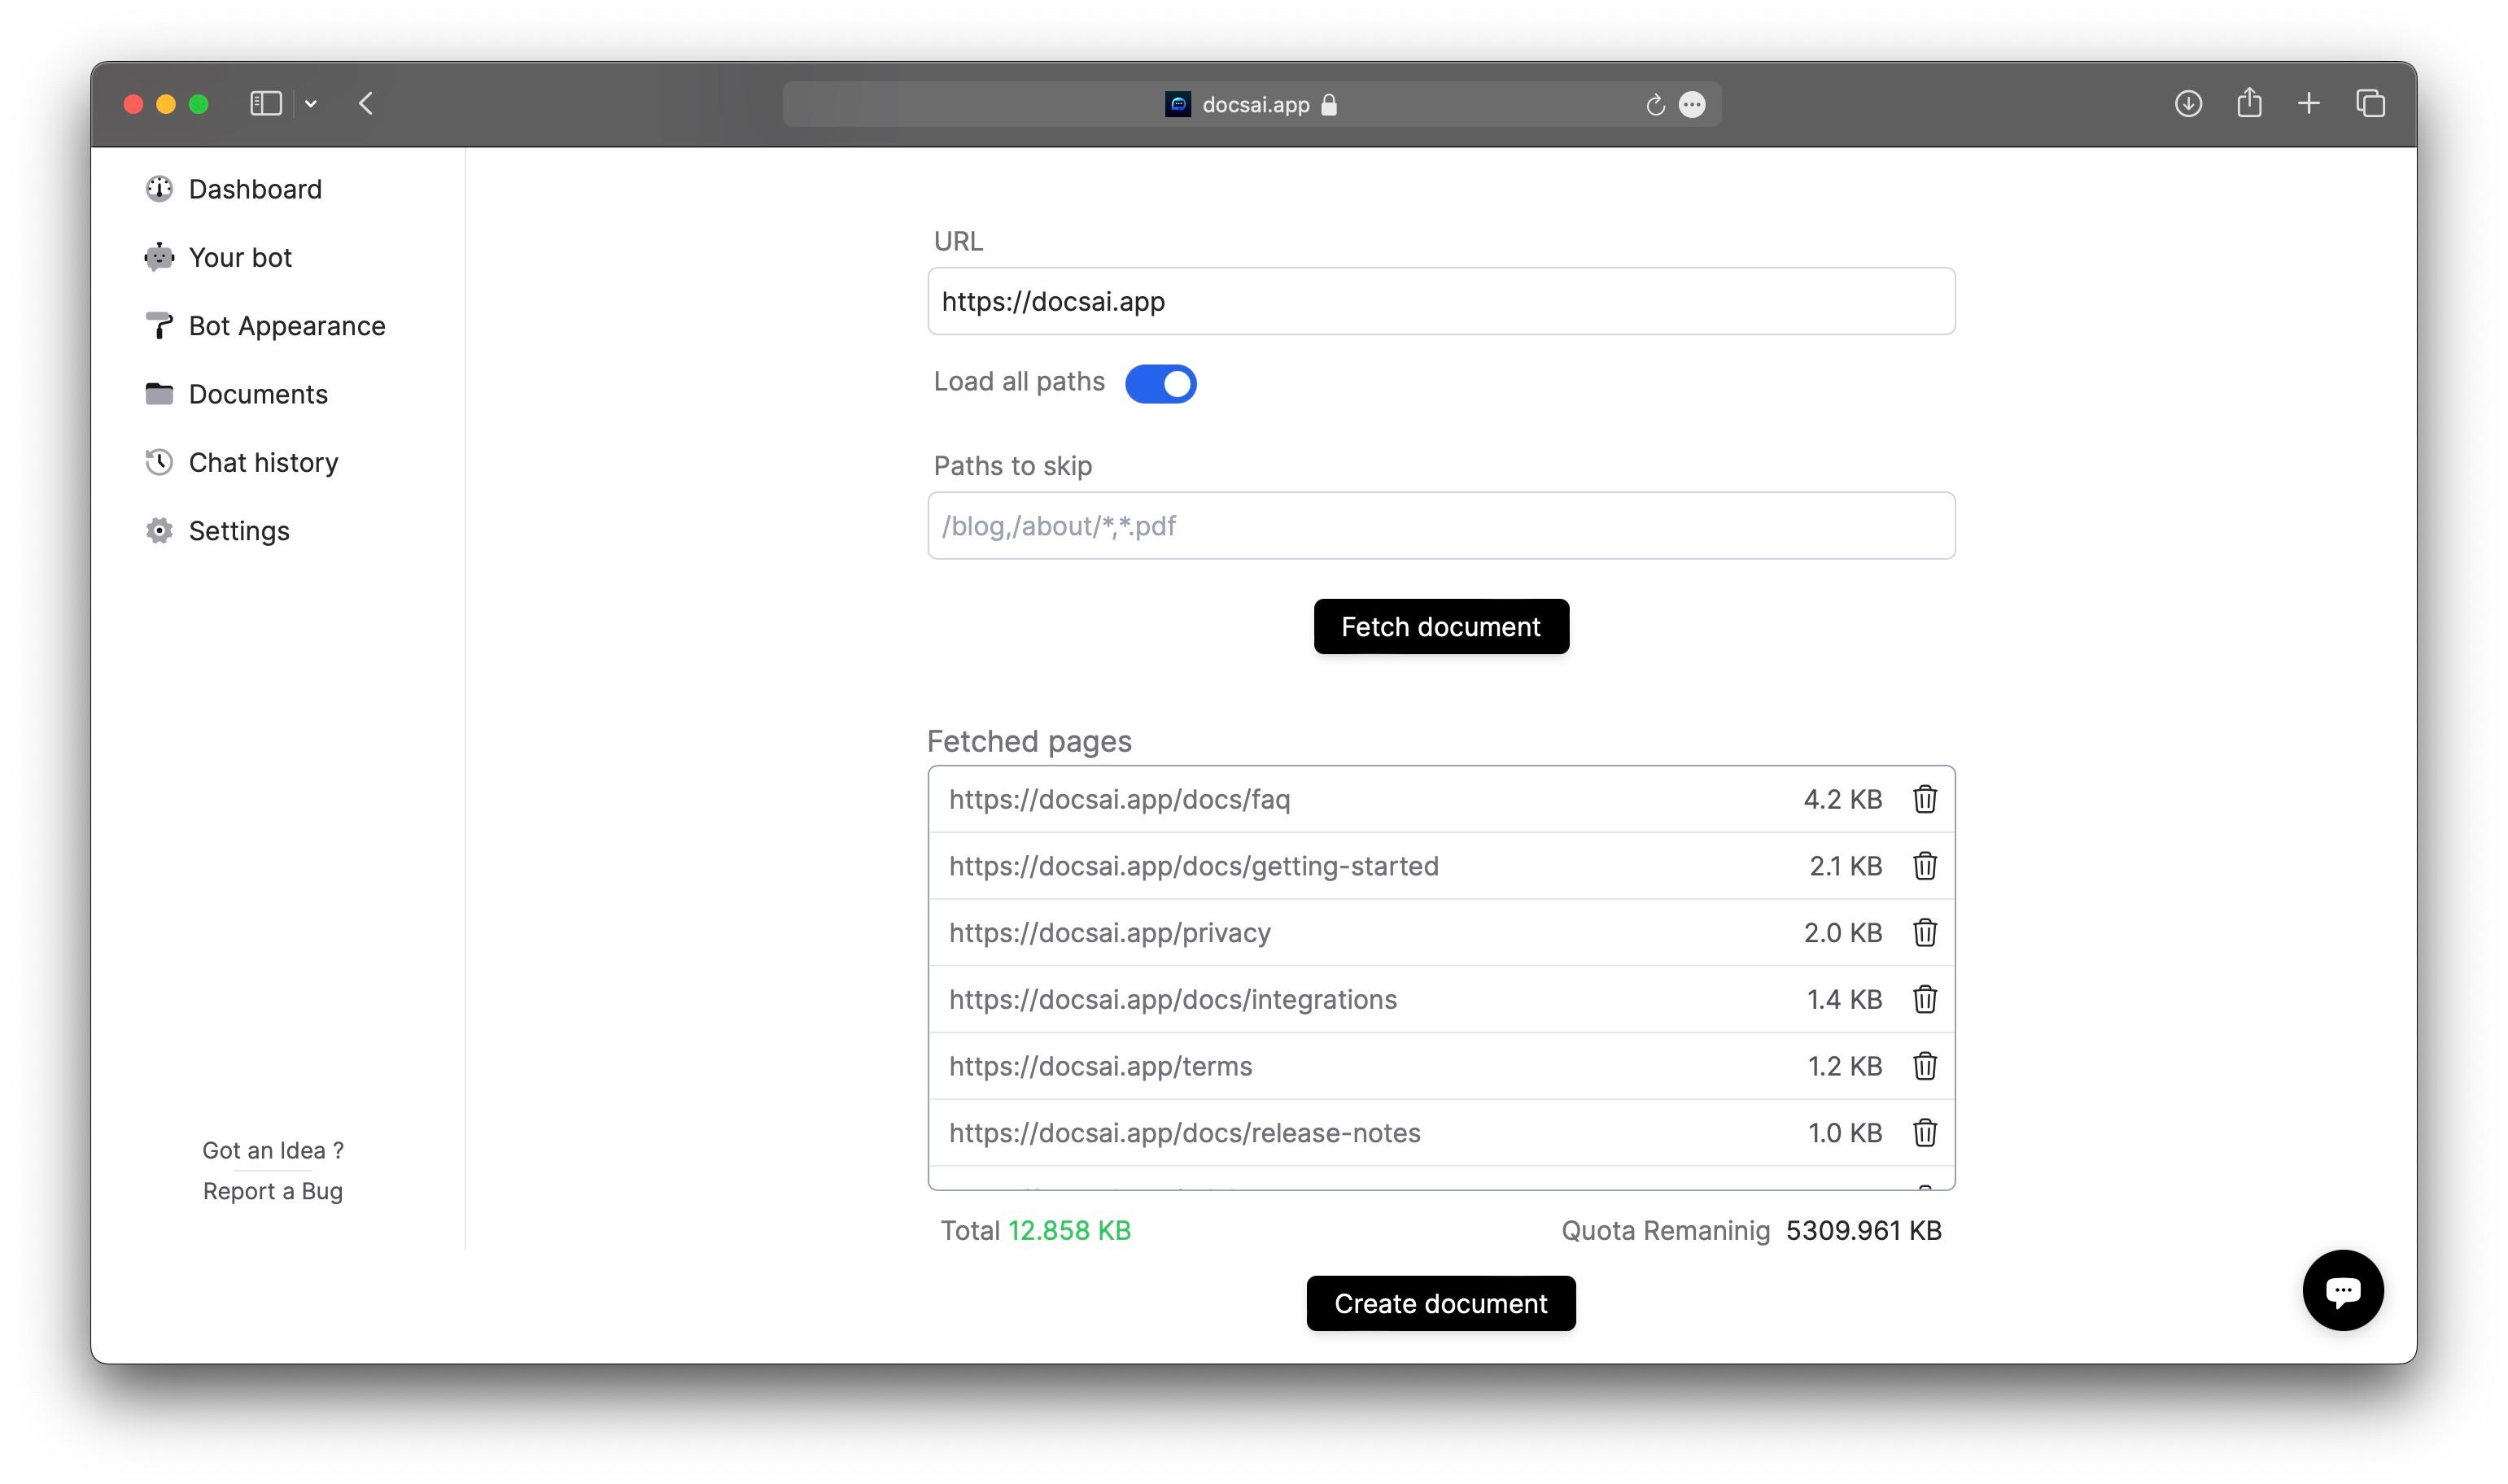The image size is (2508, 1484).
Task: Delete the docs/faq fetched page
Action: tap(1924, 799)
